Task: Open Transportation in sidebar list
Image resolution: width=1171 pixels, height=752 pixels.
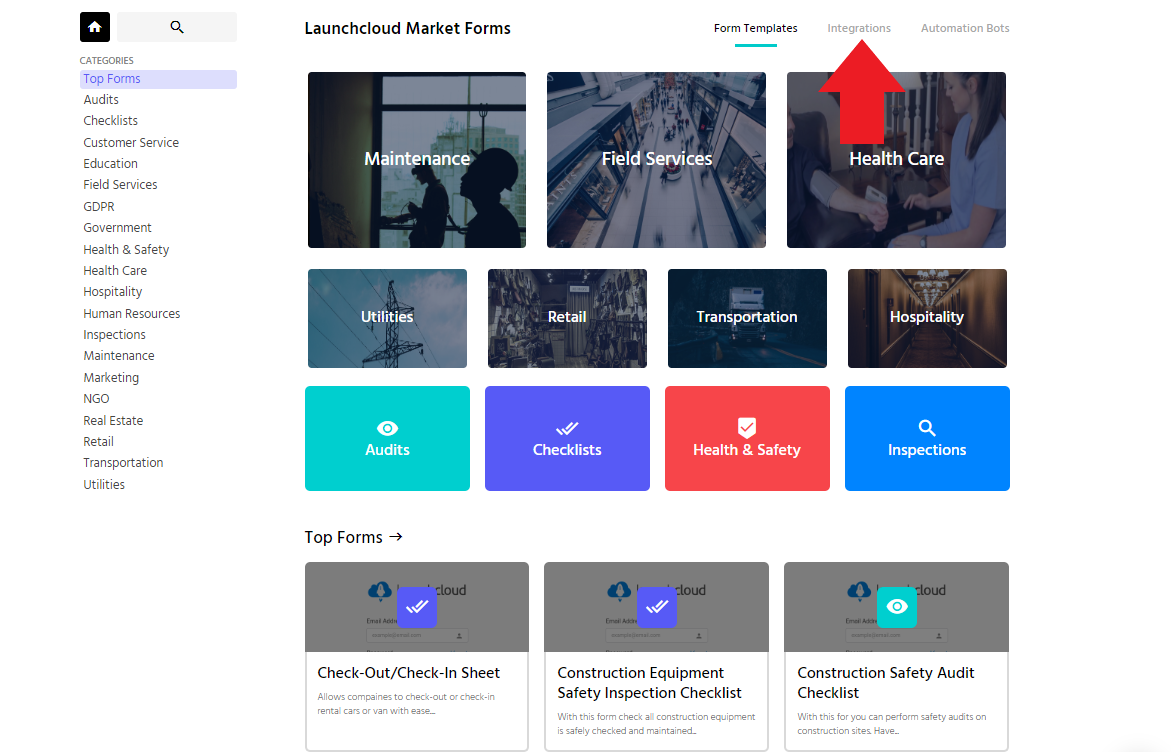Action: pyautogui.click(x=123, y=463)
